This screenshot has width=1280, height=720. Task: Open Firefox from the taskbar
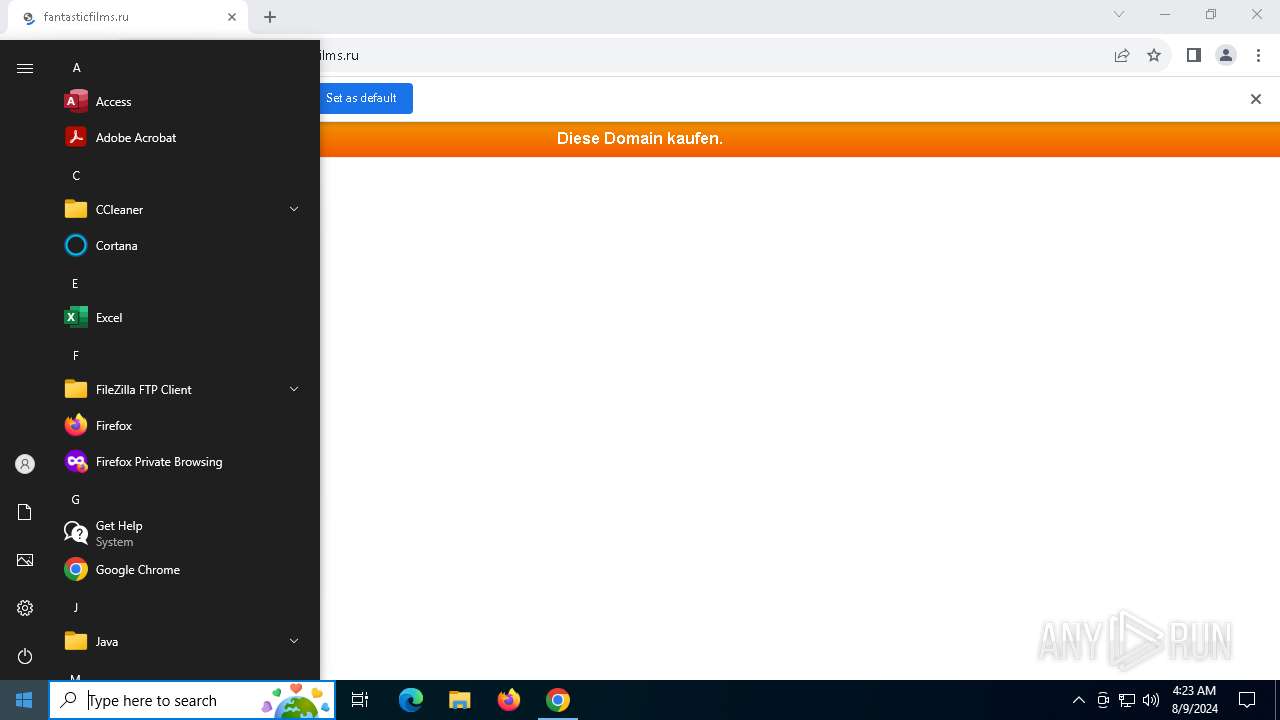pos(509,700)
